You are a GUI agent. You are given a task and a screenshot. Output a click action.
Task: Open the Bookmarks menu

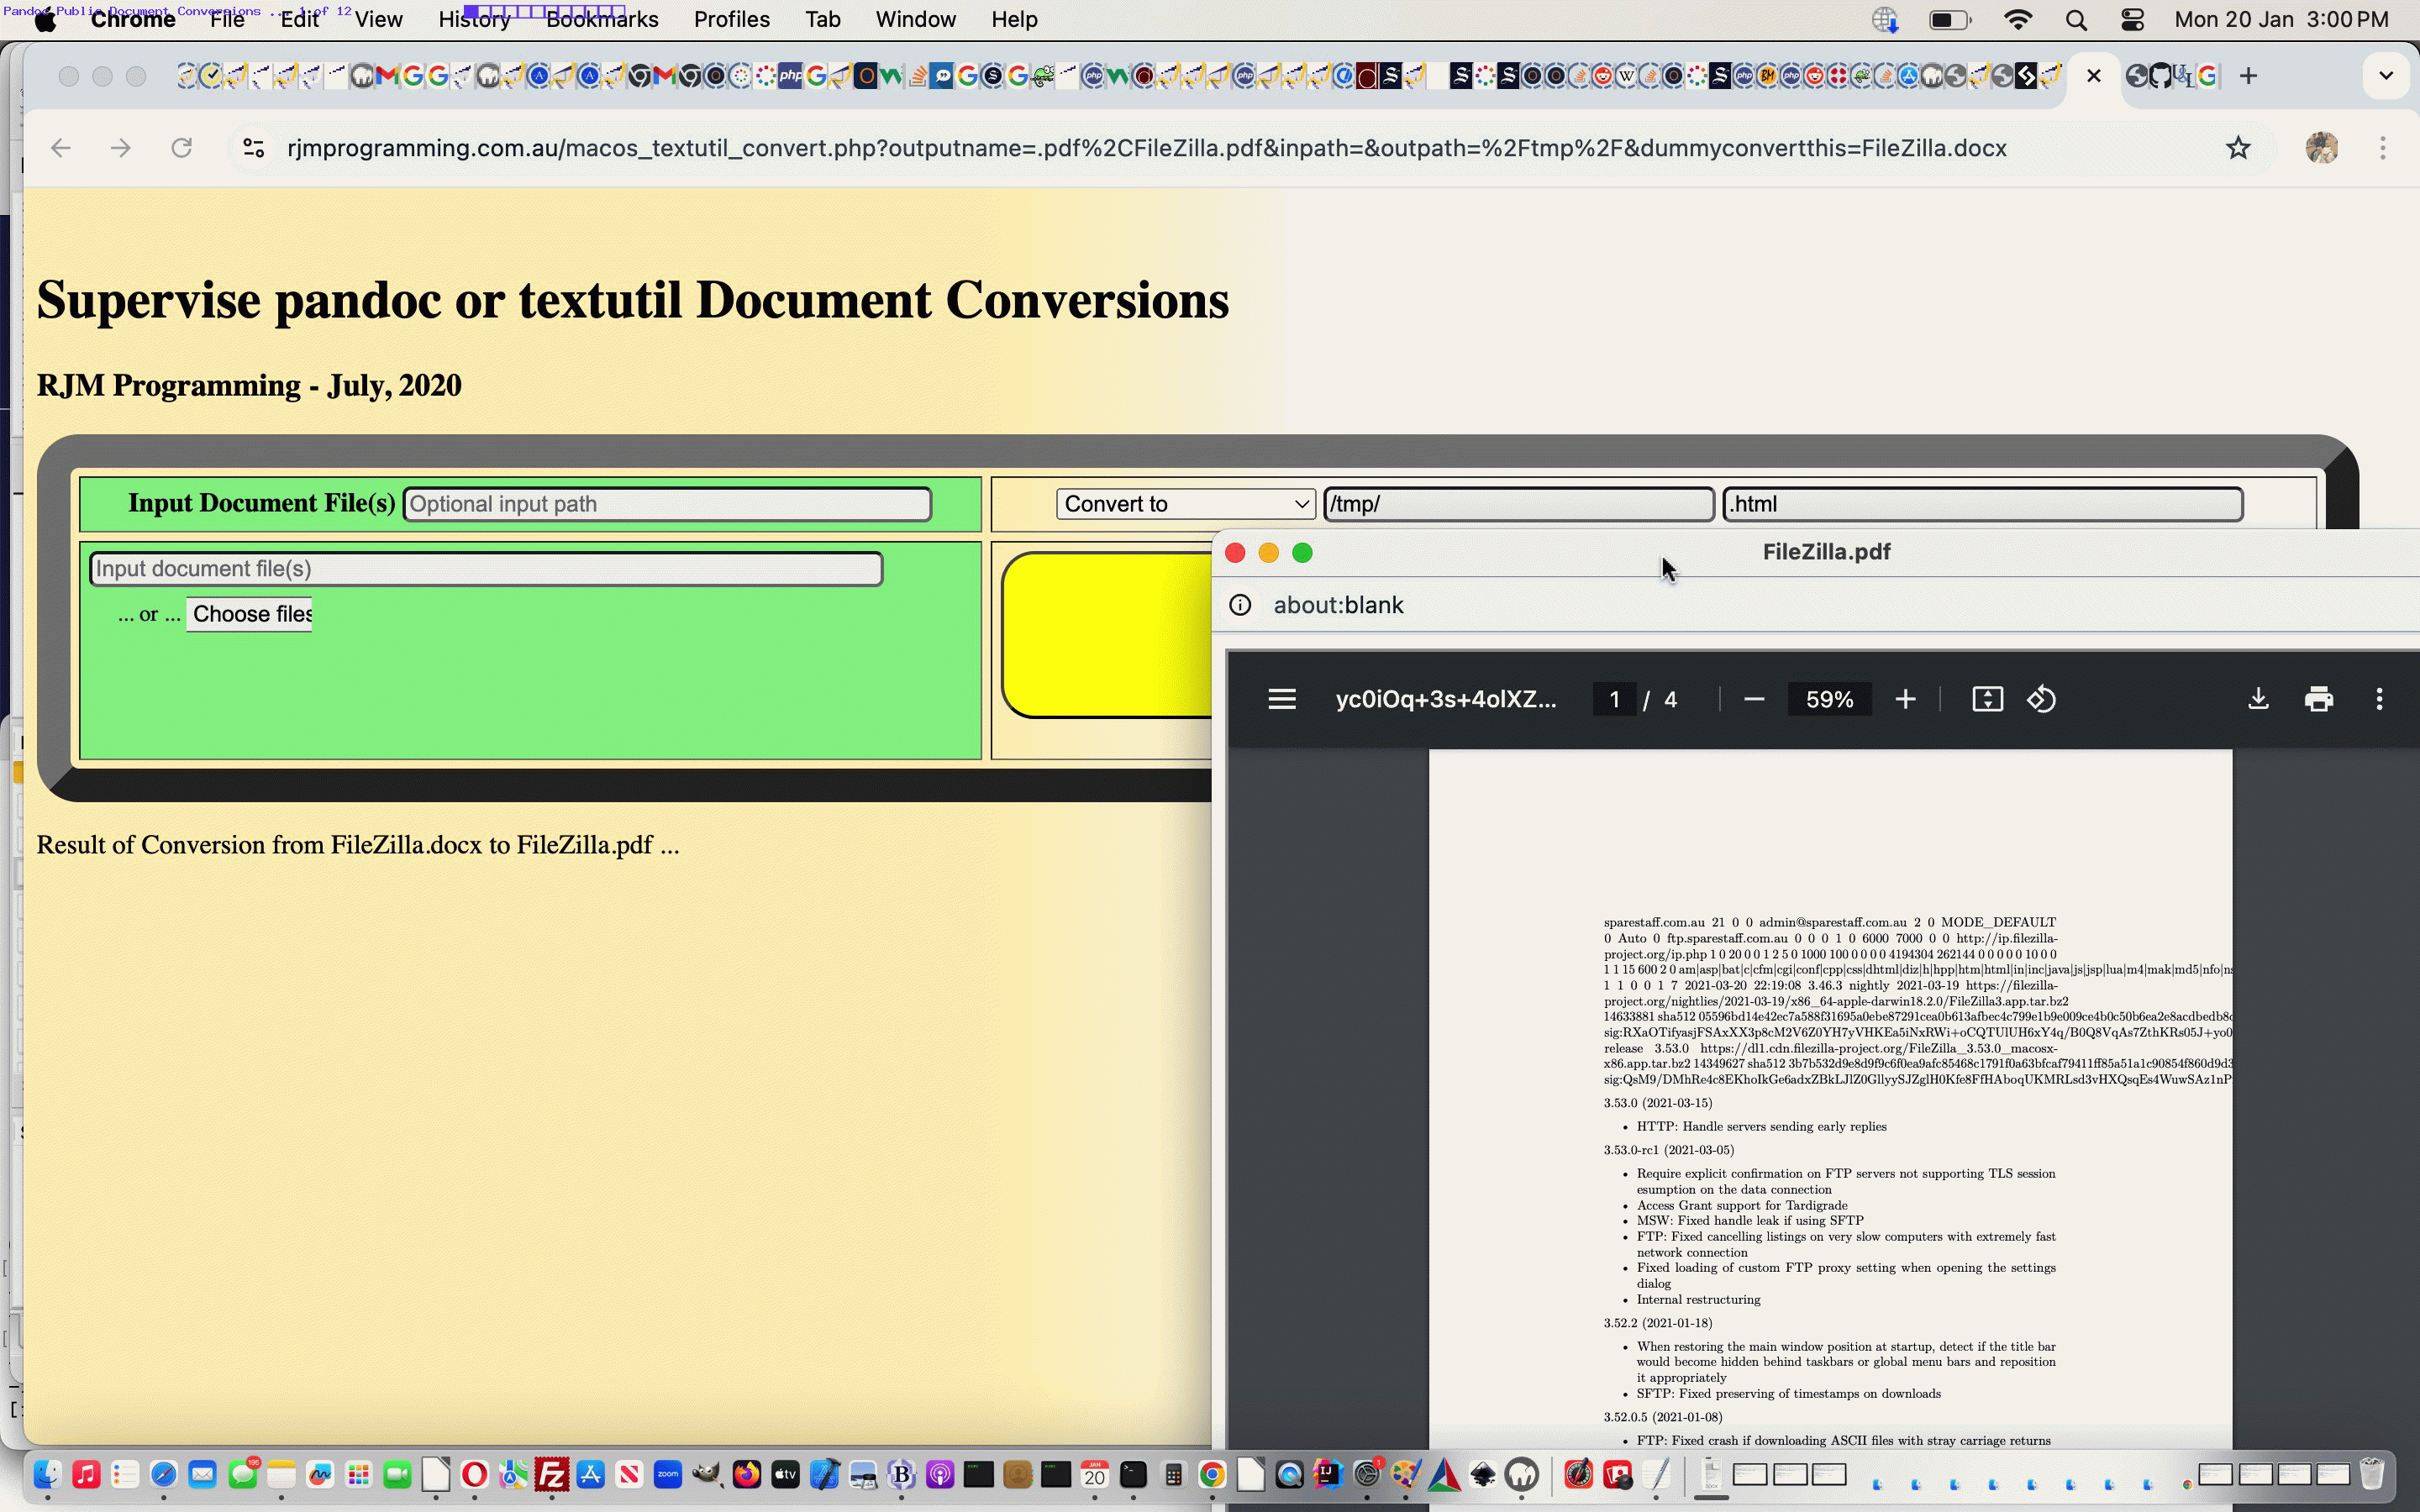click(x=602, y=20)
